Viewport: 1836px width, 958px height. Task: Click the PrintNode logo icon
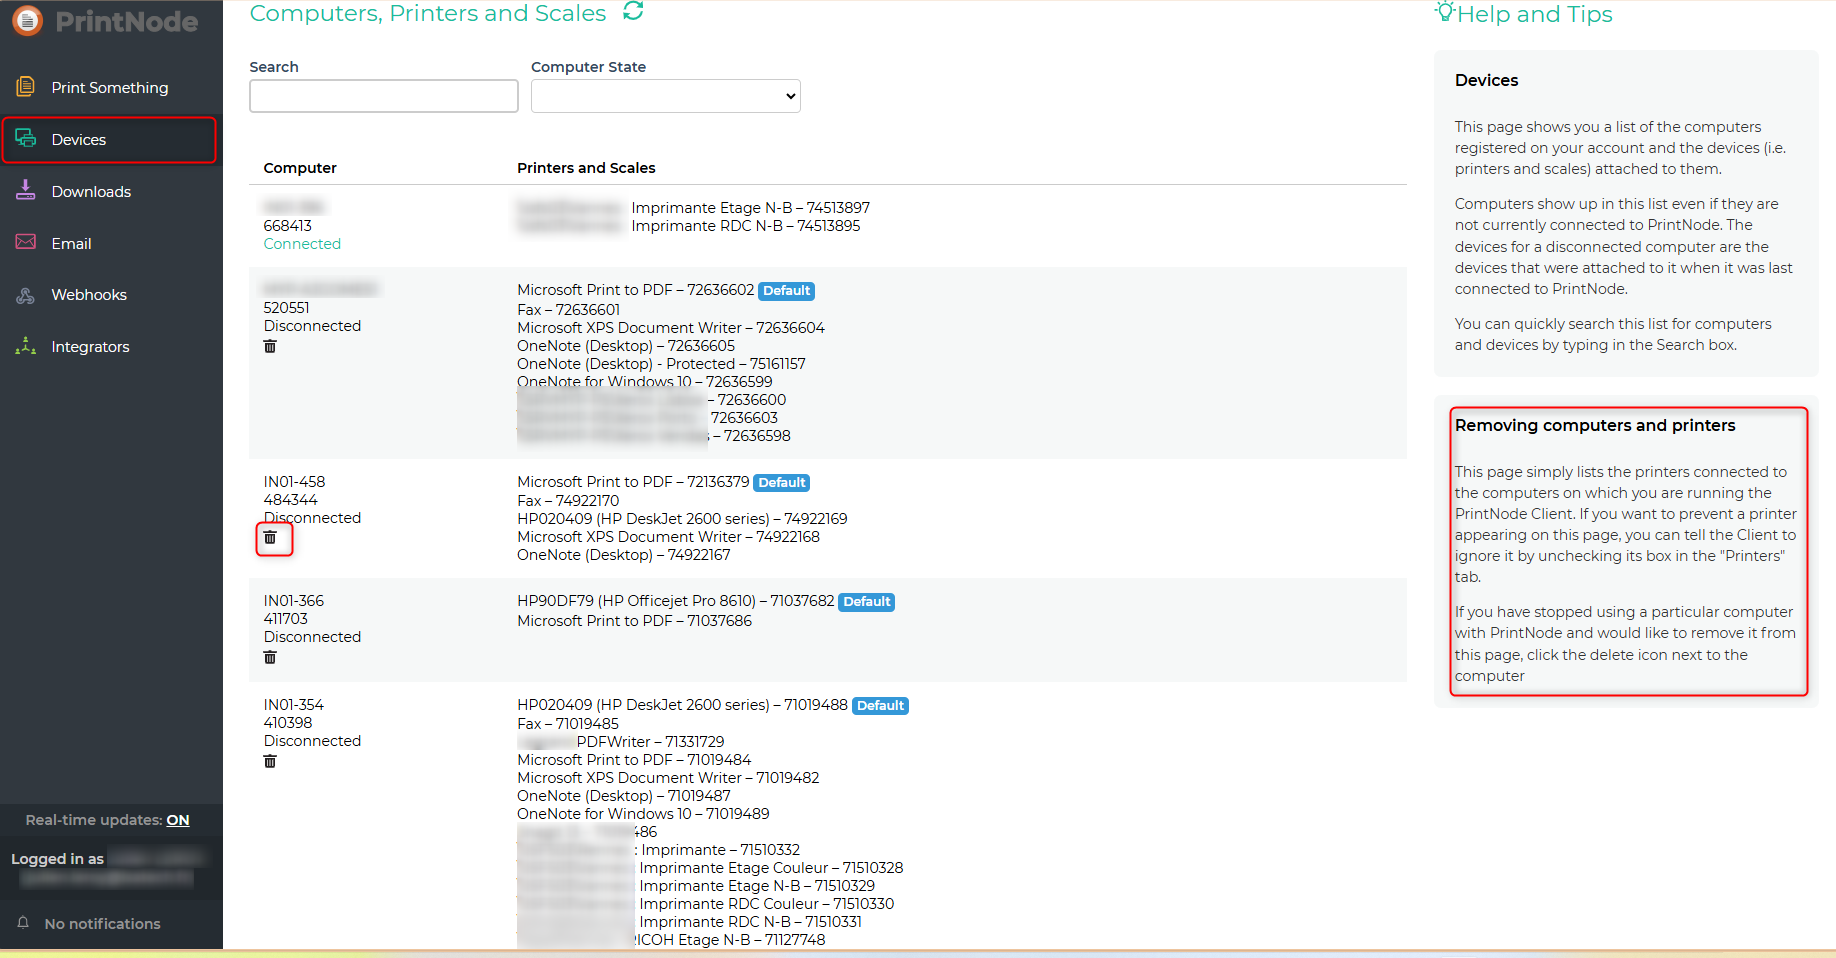(x=27, y=21)
